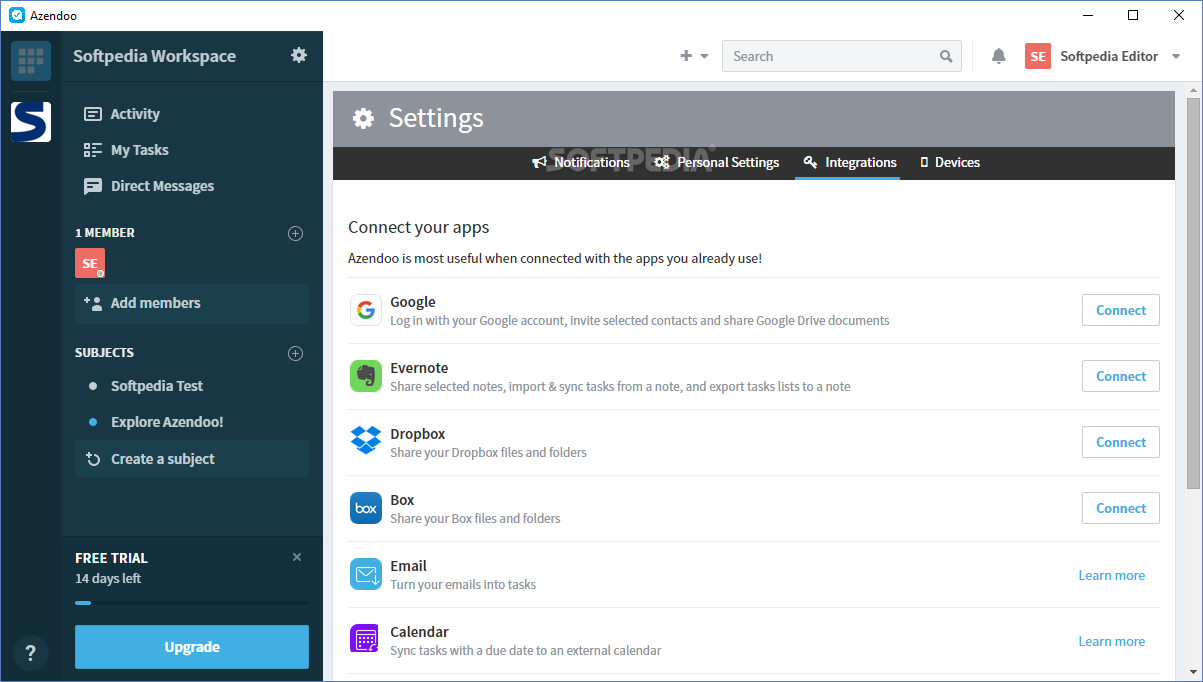The height and width of the screenshot is (682, 1203).
Task: Click the 'Connect your apps' heading
Action: point(419,227)
